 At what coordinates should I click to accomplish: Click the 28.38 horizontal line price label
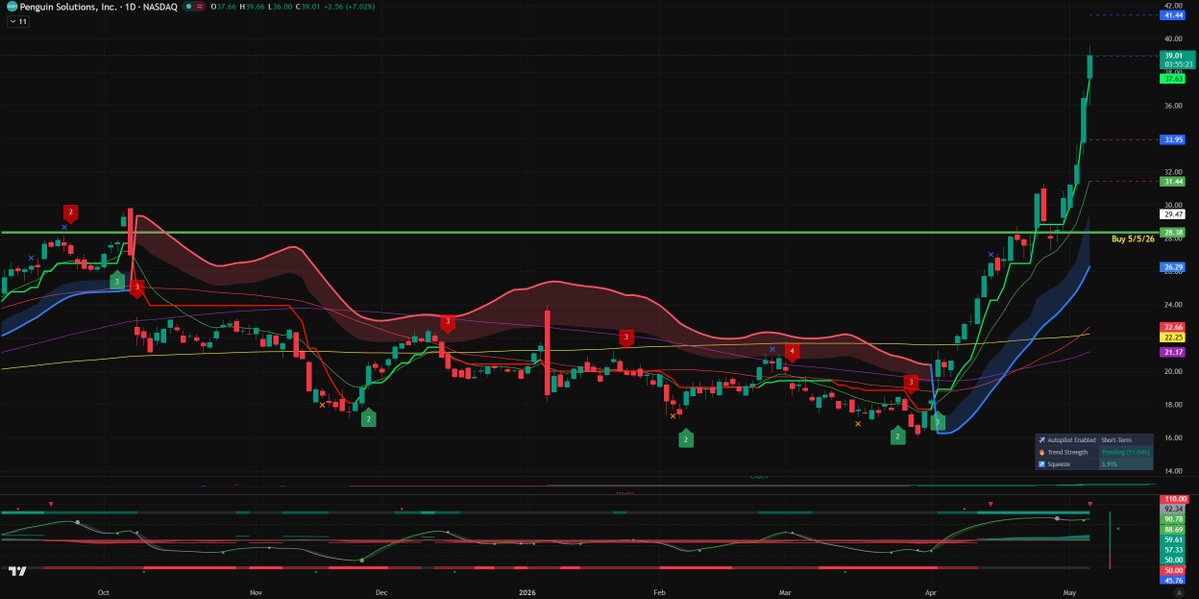click(1174, 232)
